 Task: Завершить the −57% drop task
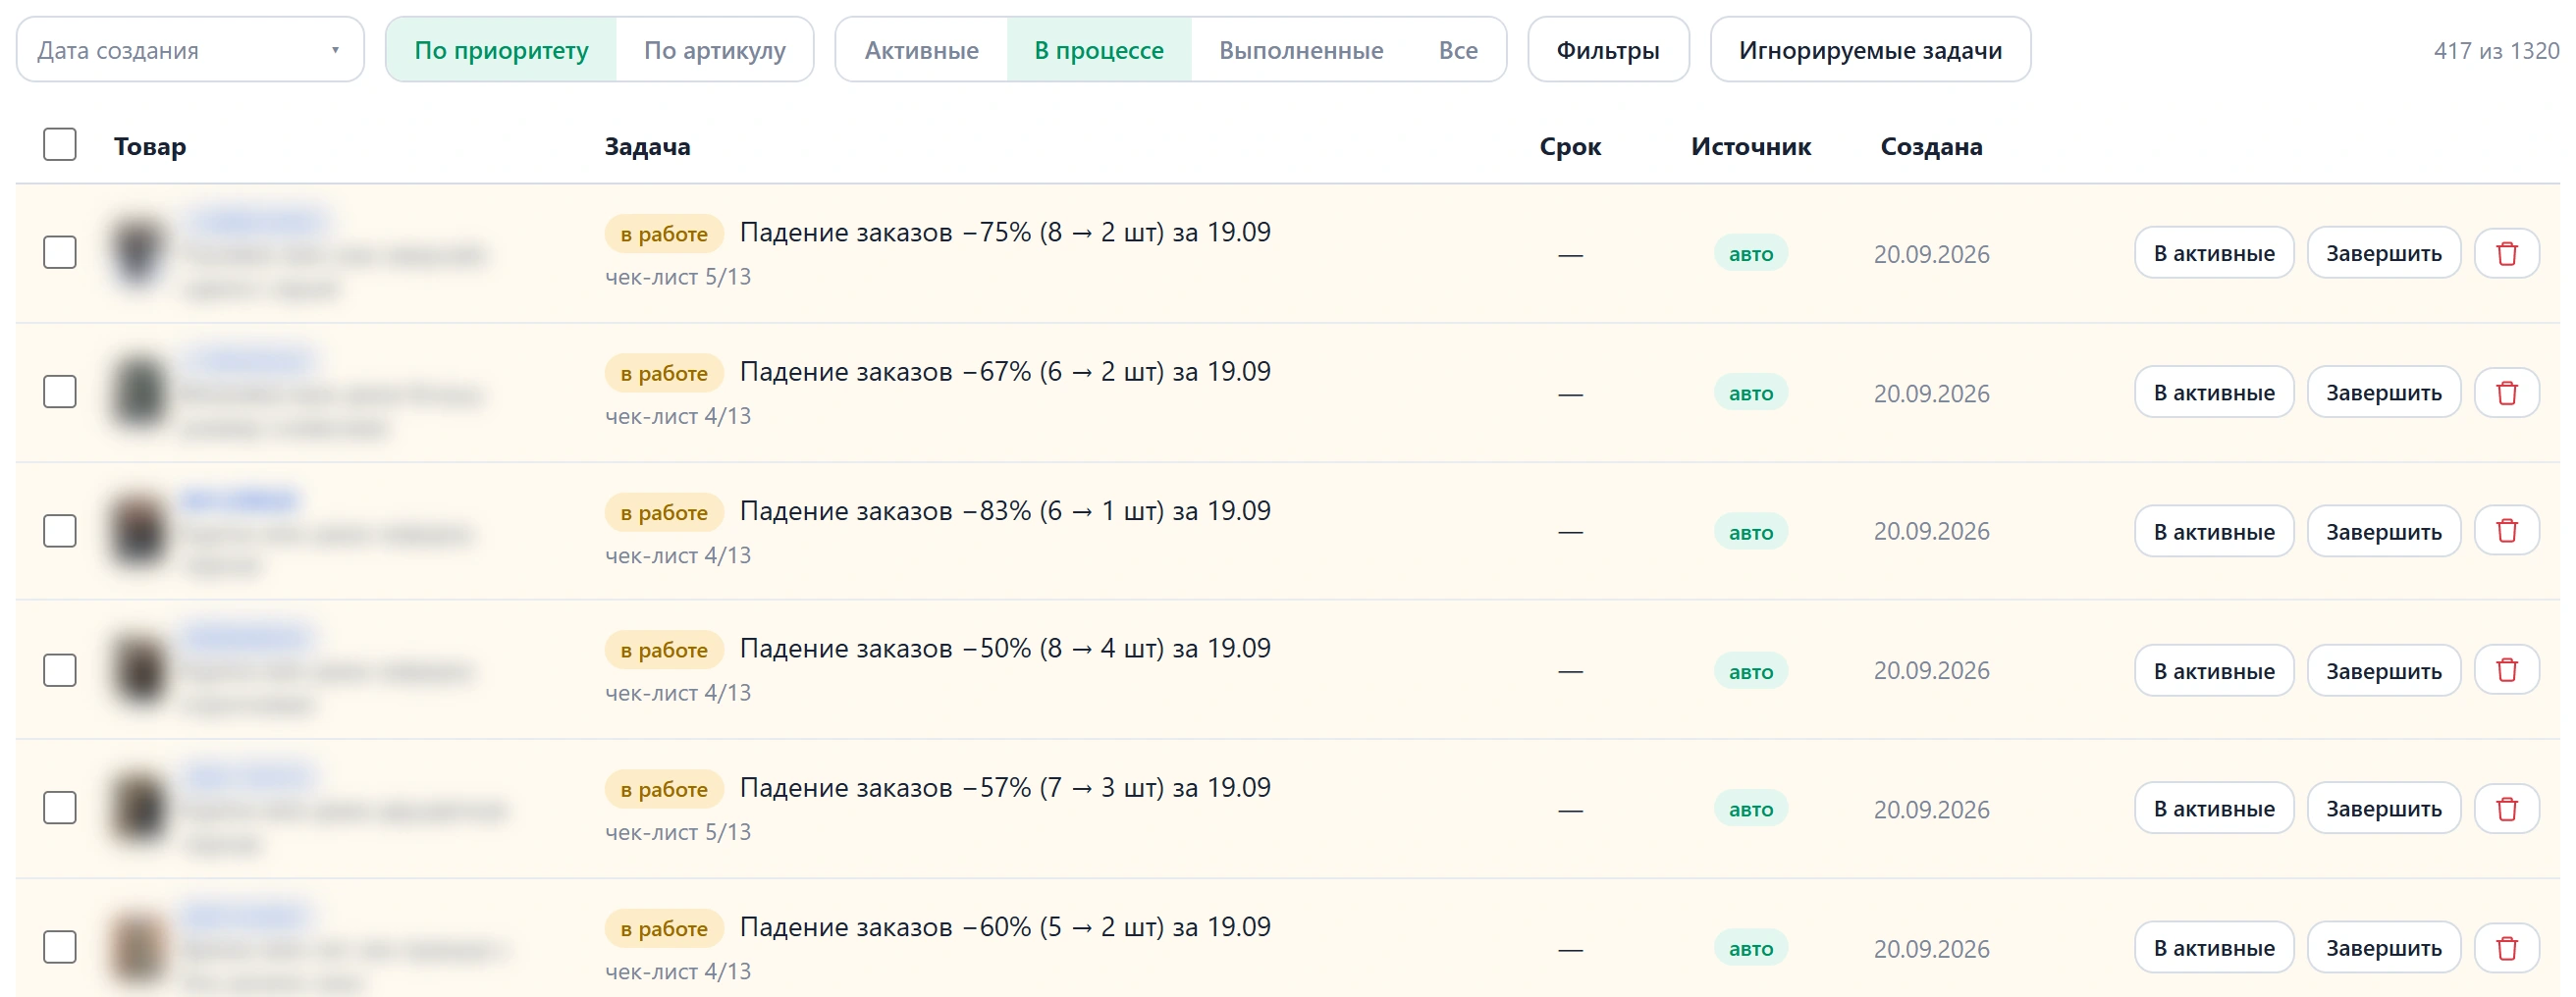(2383, 808)
